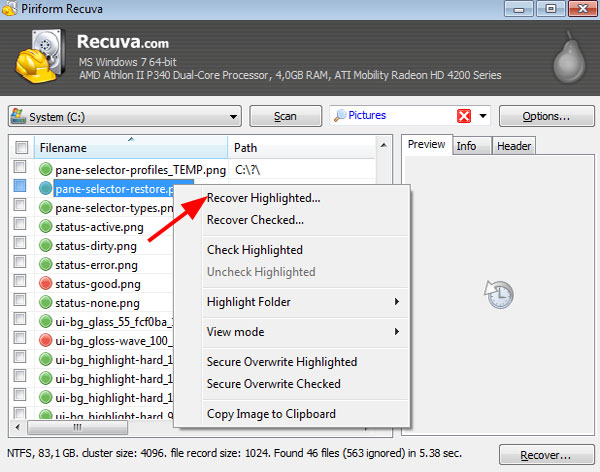Toggle the select-all checkbox in the Filename header
Screen dimensions: 600x472
(x=22, y=147)
